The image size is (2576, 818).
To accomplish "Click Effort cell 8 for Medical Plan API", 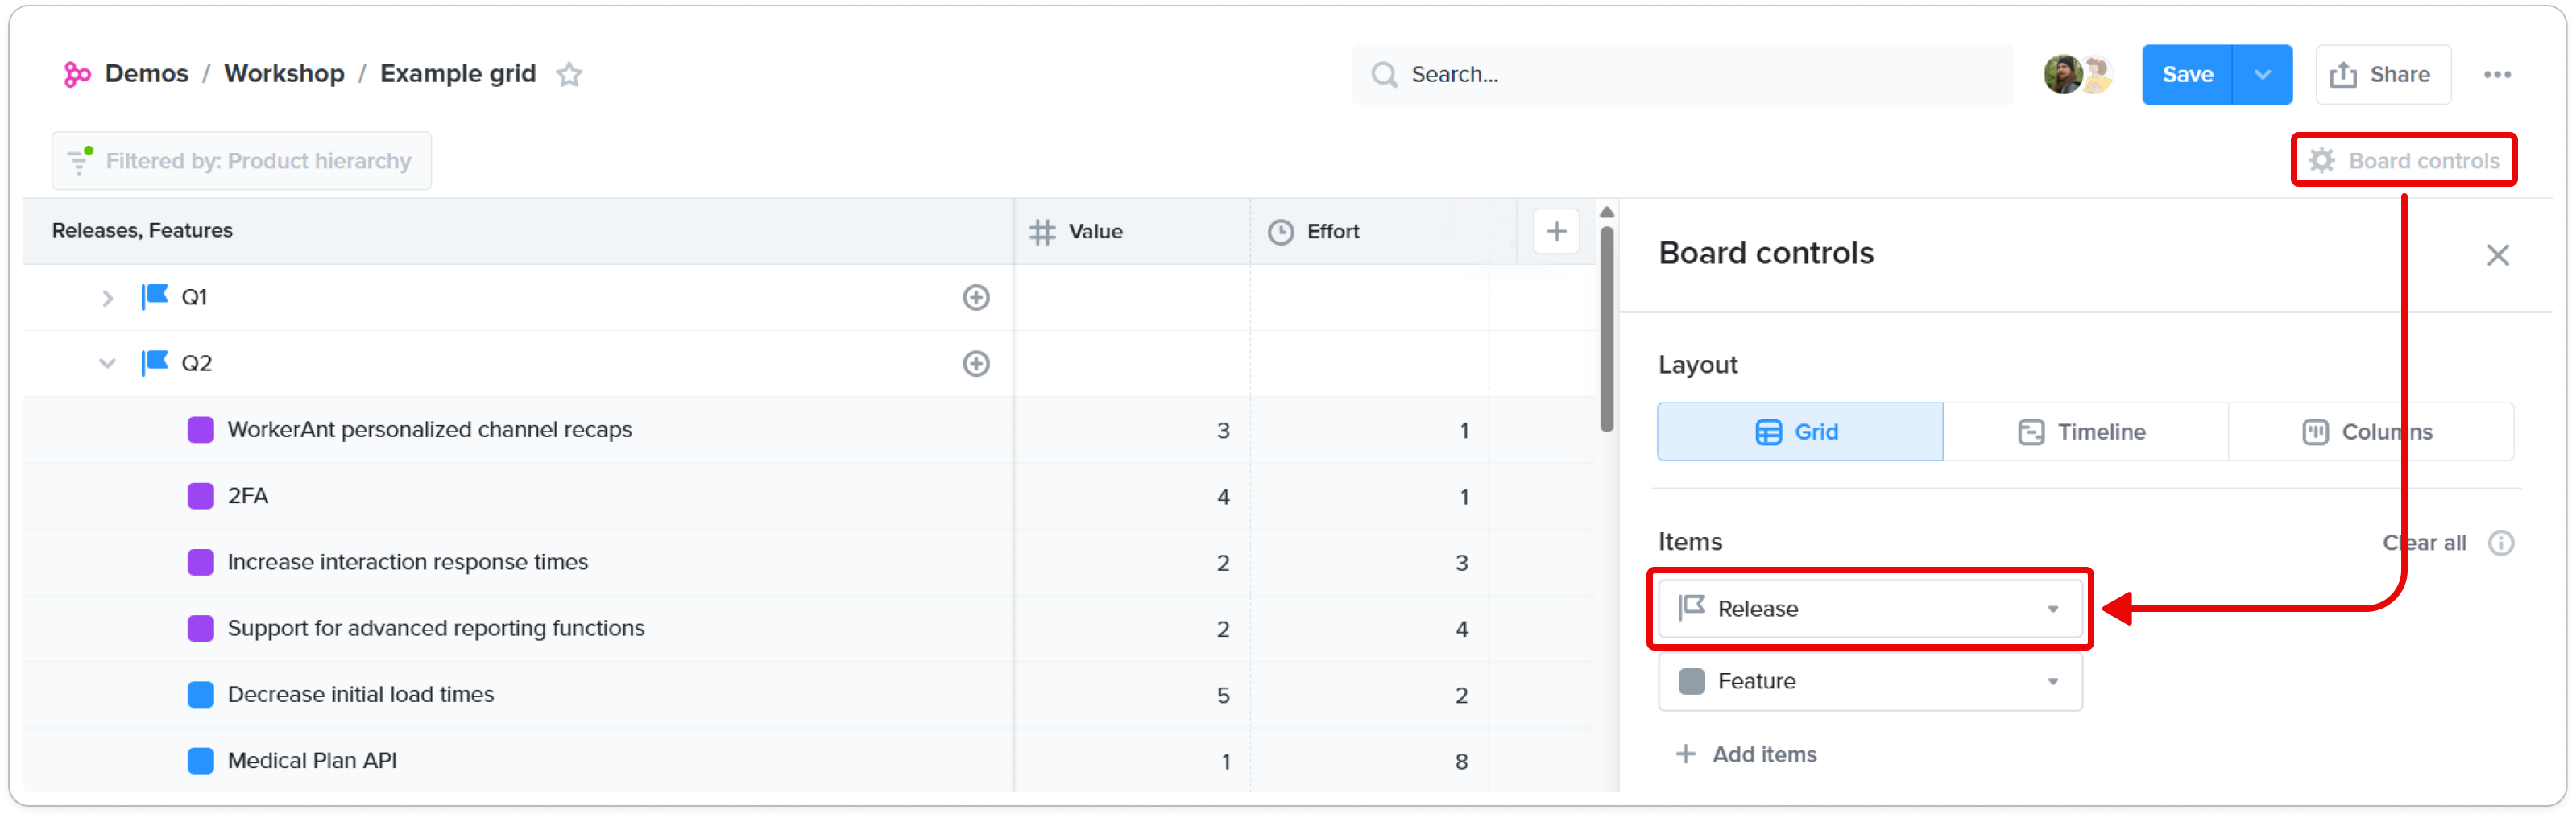I will (1369, 761).
